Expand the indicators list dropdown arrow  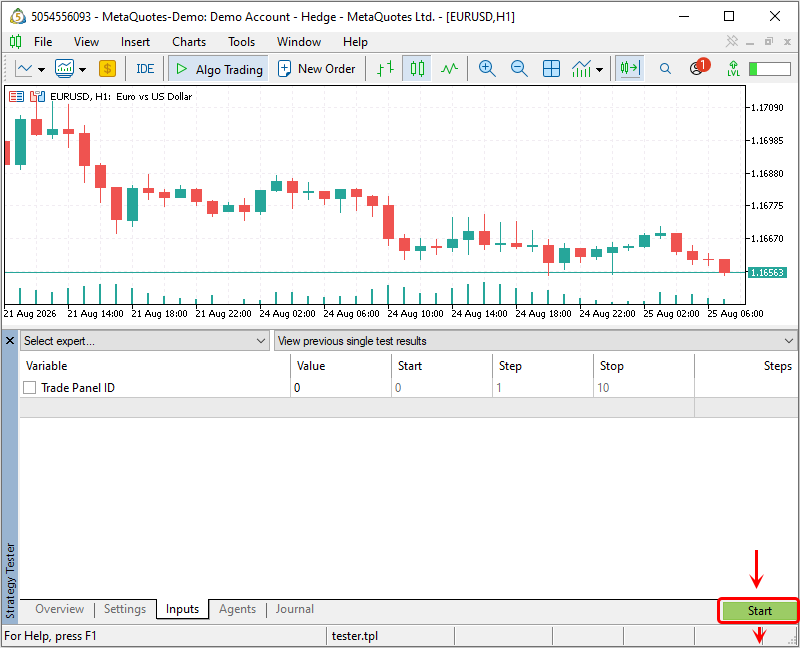[x=82, y=69]
